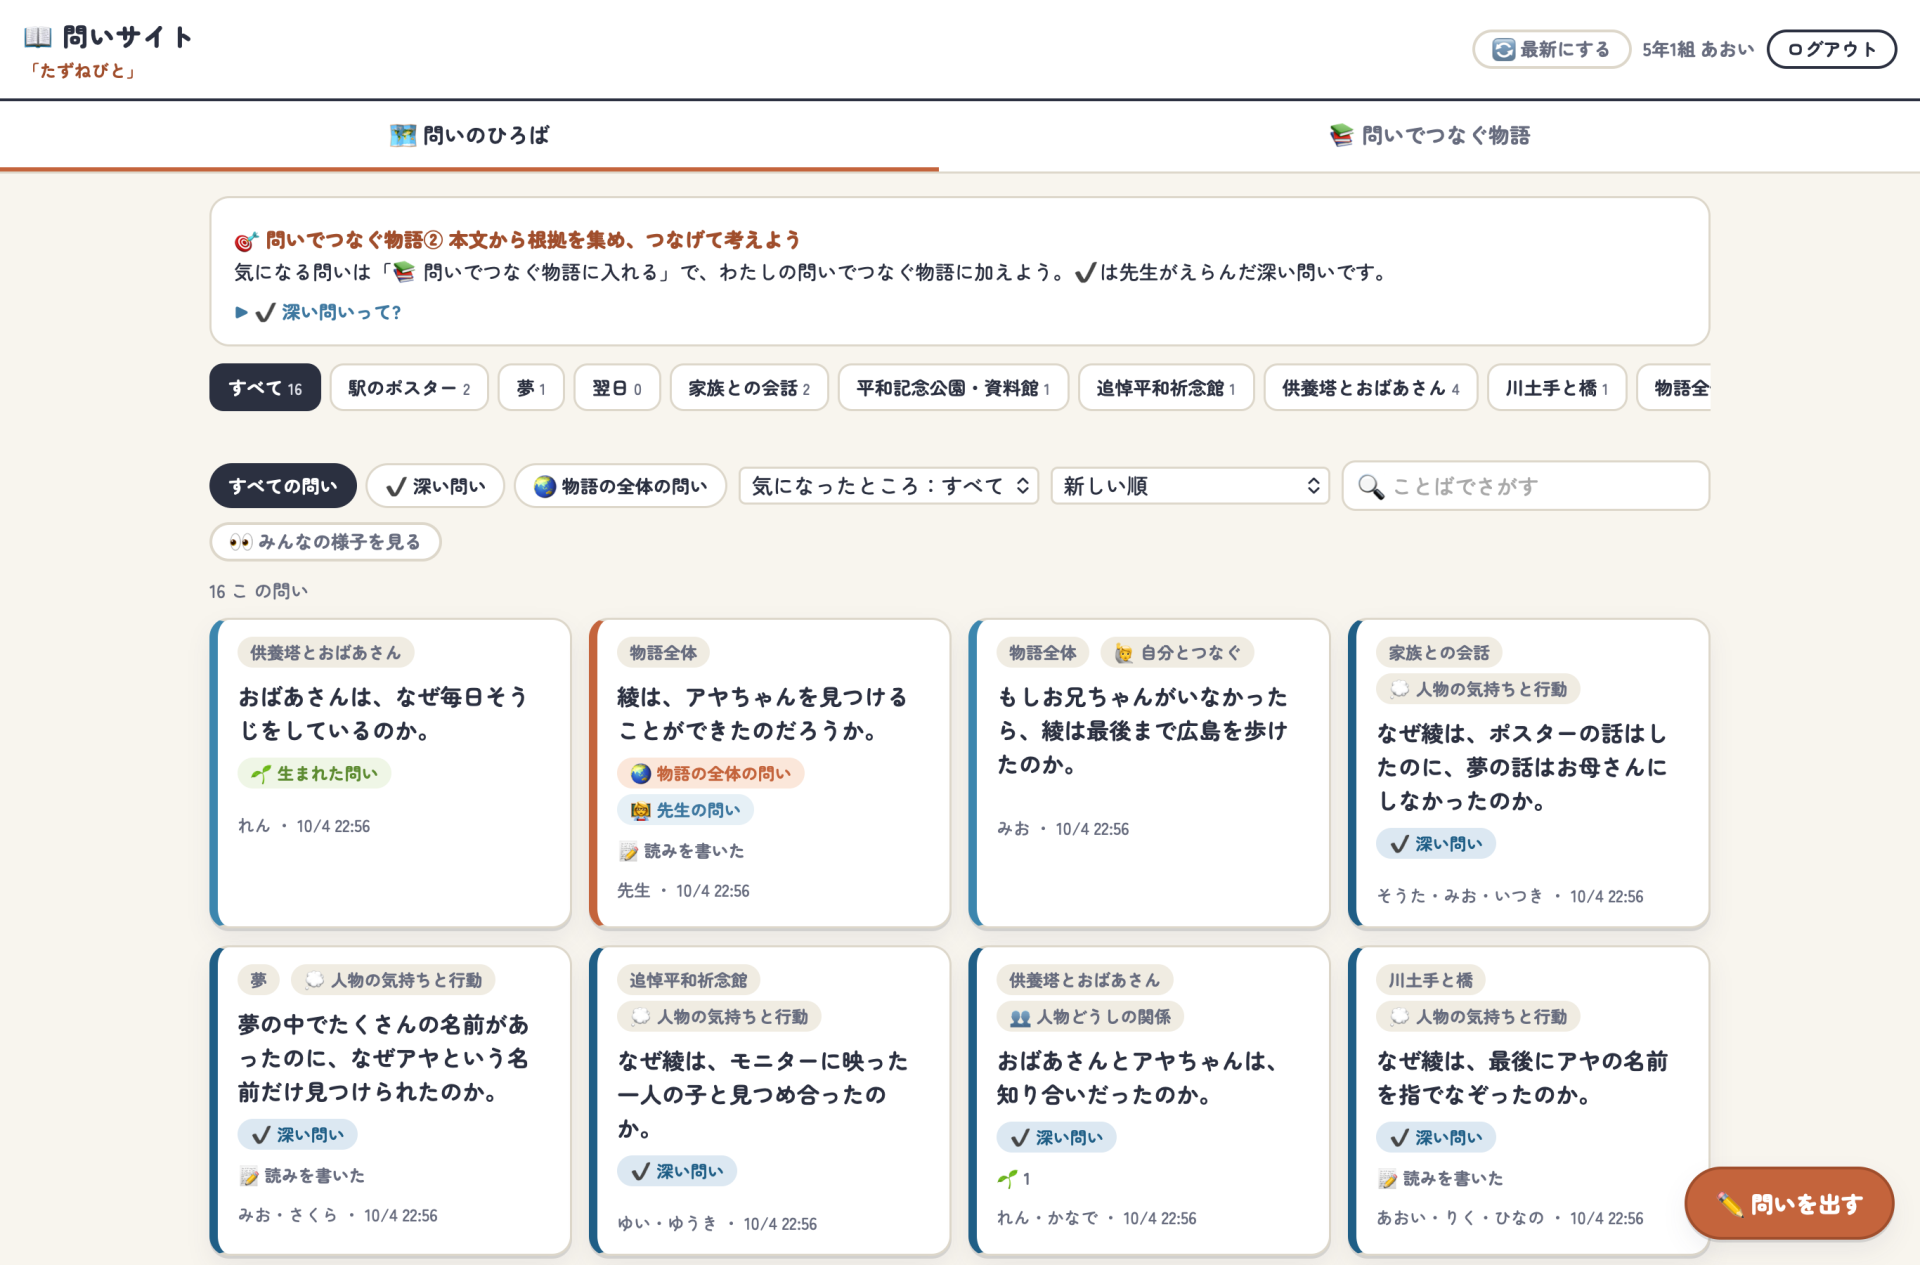Image resolution: width=1920 pixels, height=1265 pixels.
Task: Click the eyes icon in みんなの様子を見る
Action: [x=240, y=542]
